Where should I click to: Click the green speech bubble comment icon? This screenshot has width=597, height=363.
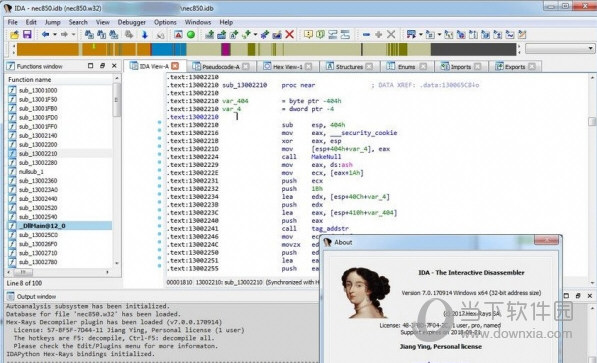320,35
